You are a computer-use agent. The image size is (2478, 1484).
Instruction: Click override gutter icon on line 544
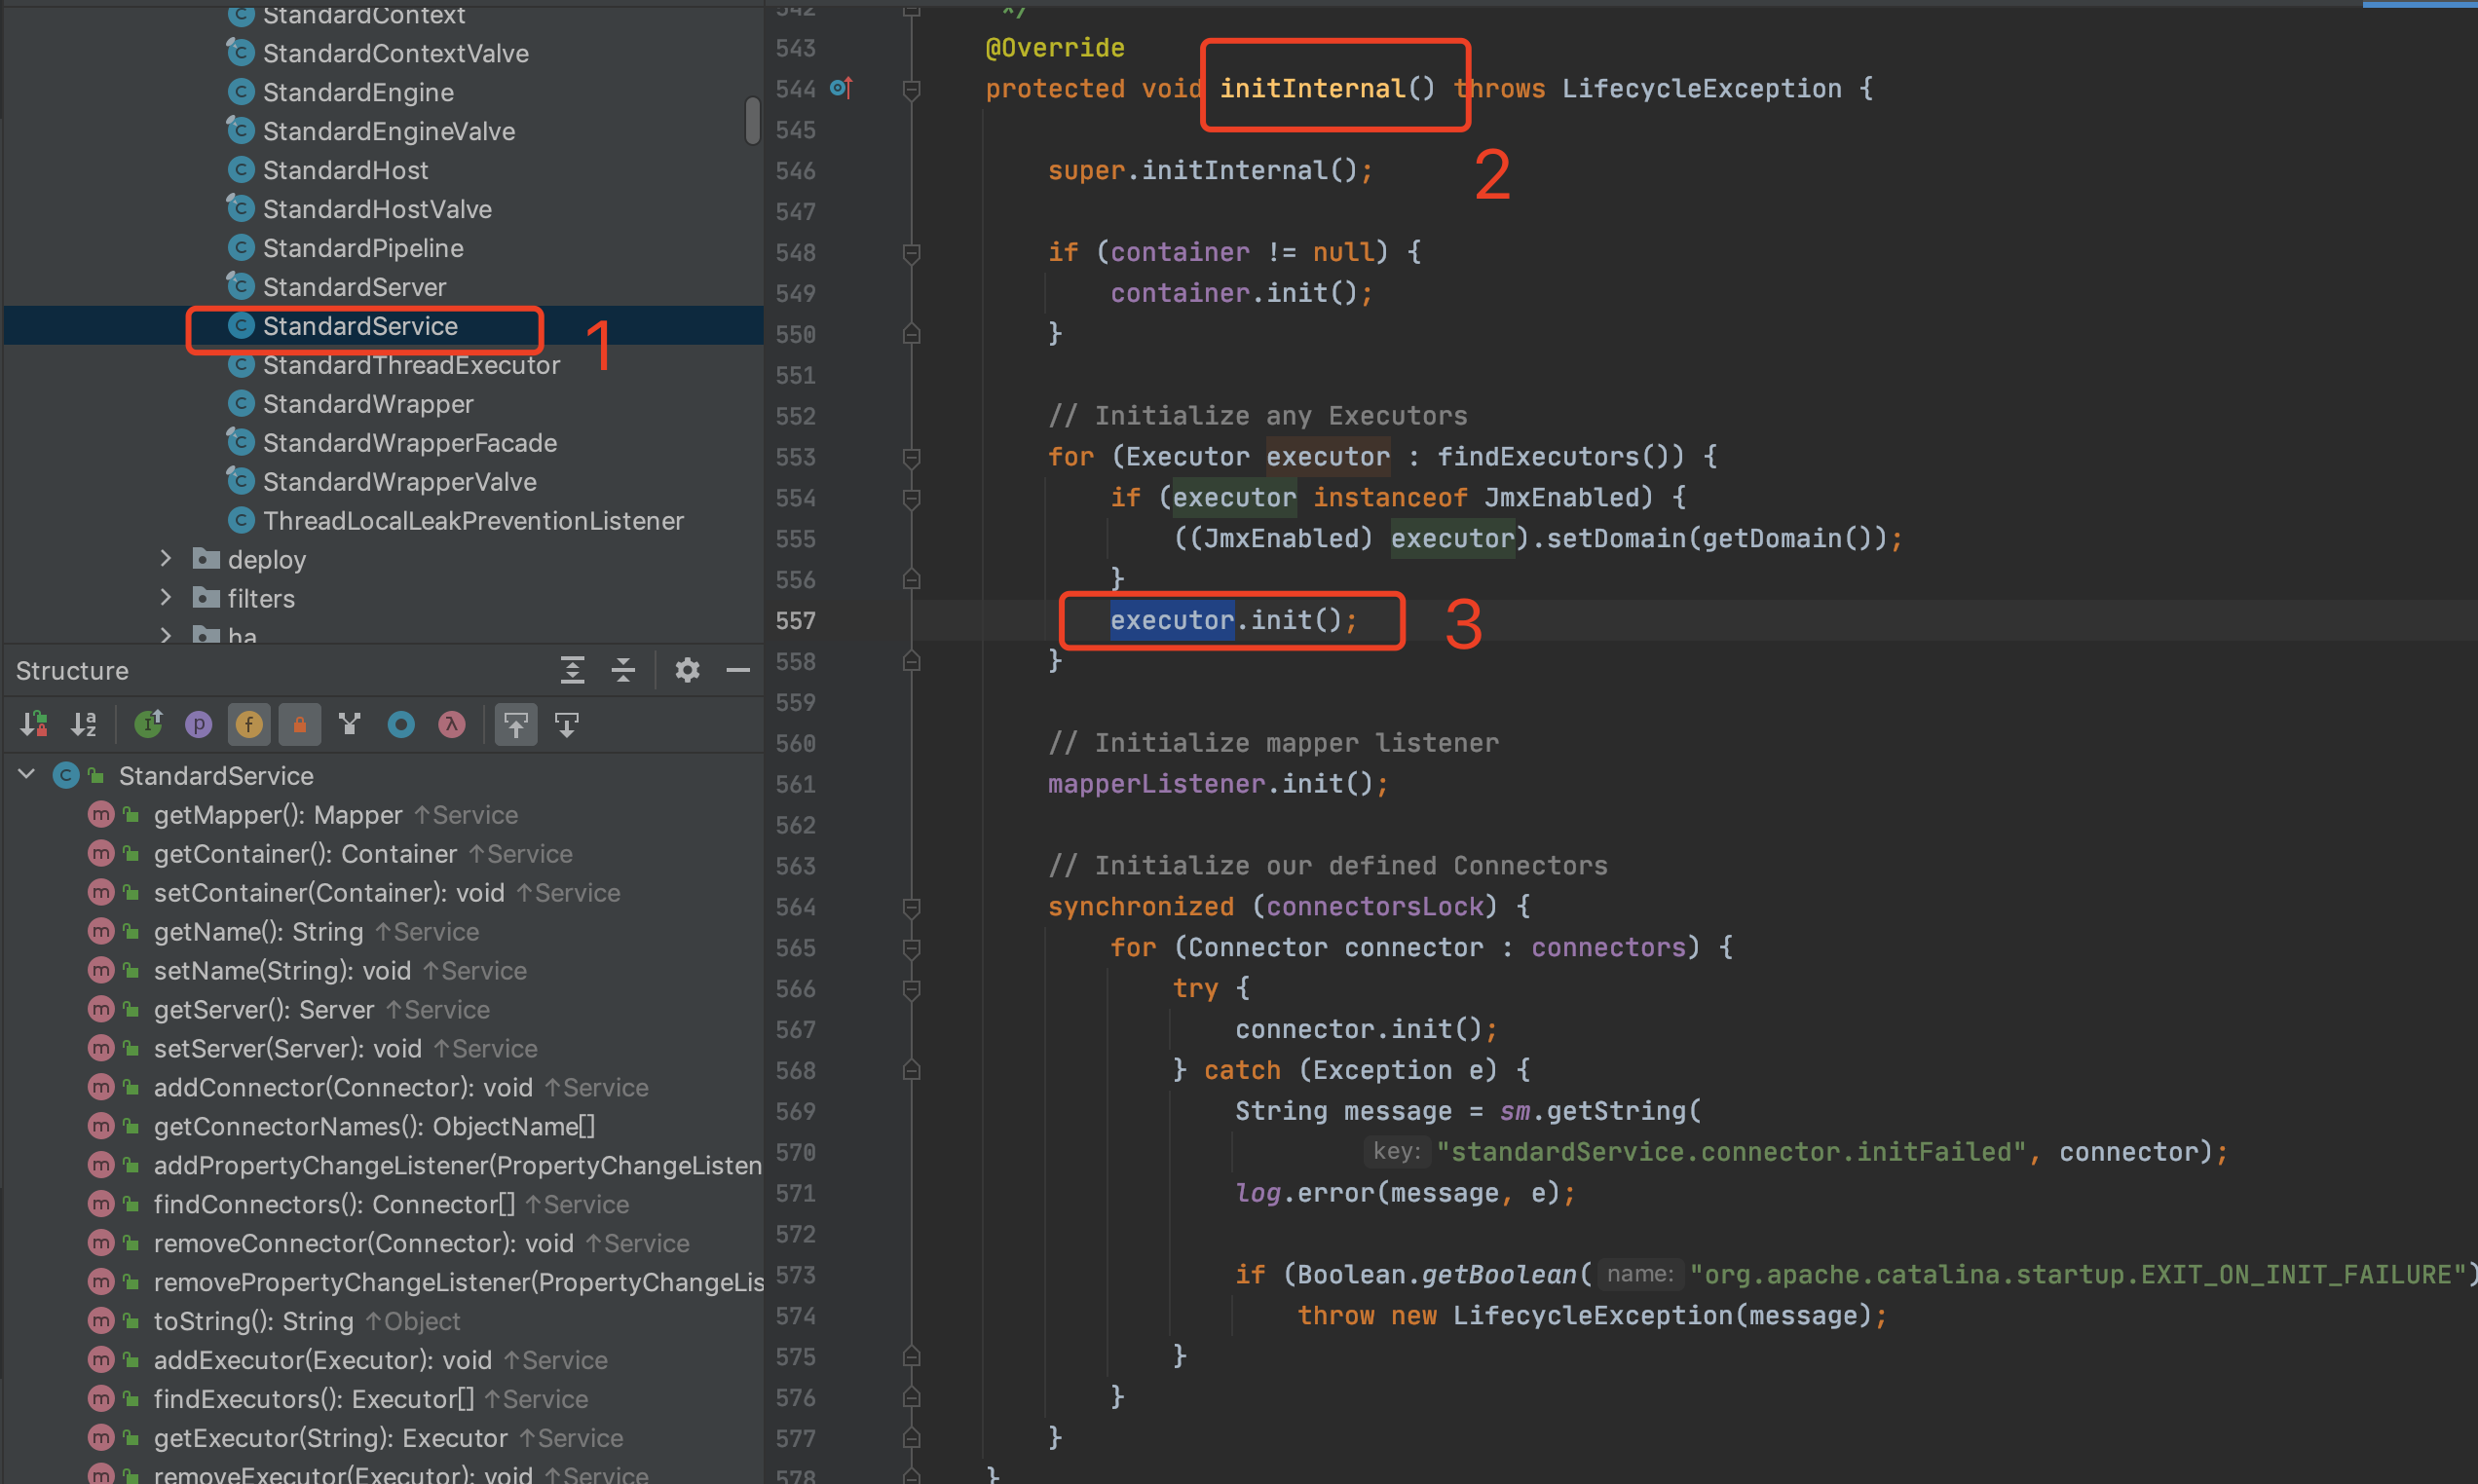coord(841,88)
